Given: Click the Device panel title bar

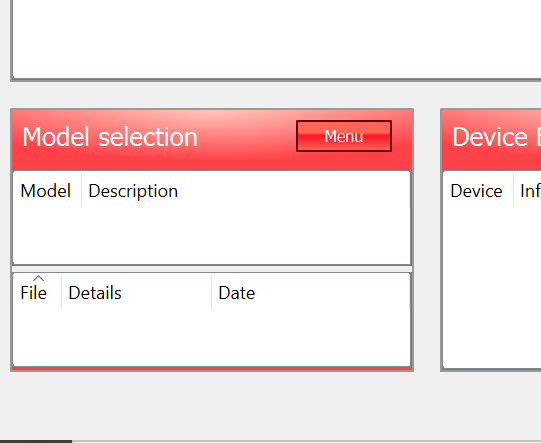Looking at the screenshot, I should (x=492, y=140).
